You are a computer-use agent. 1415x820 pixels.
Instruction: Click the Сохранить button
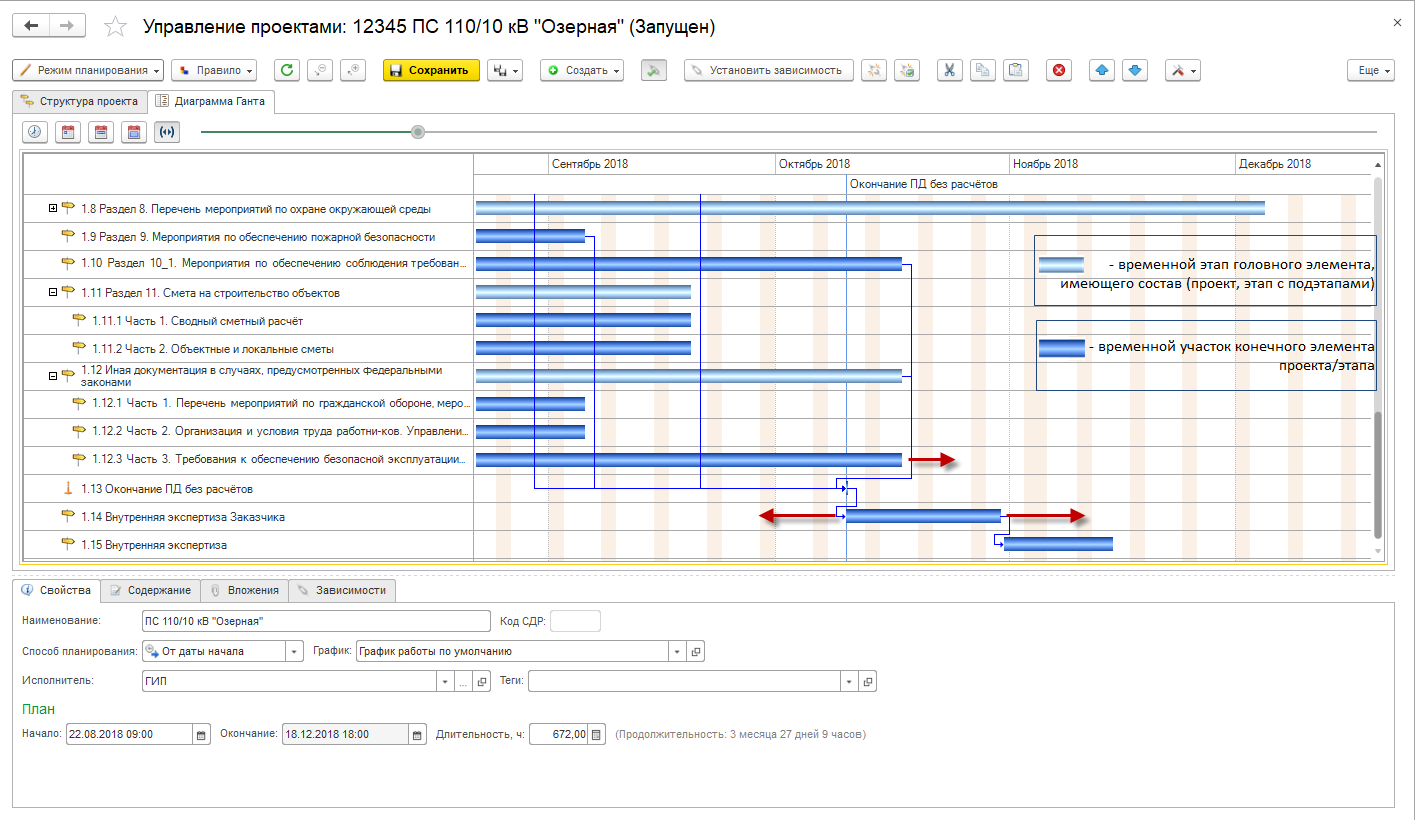429,70
